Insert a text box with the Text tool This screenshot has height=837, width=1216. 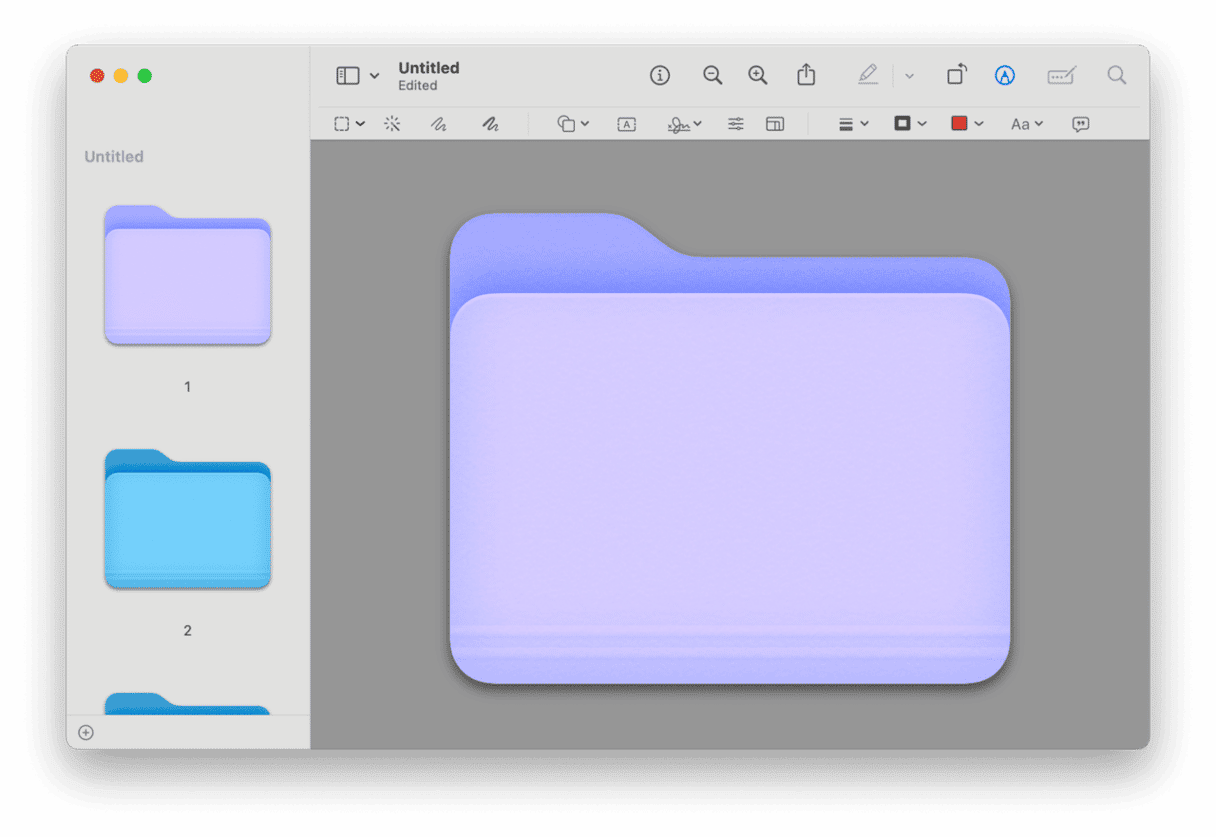pos(627,124)
